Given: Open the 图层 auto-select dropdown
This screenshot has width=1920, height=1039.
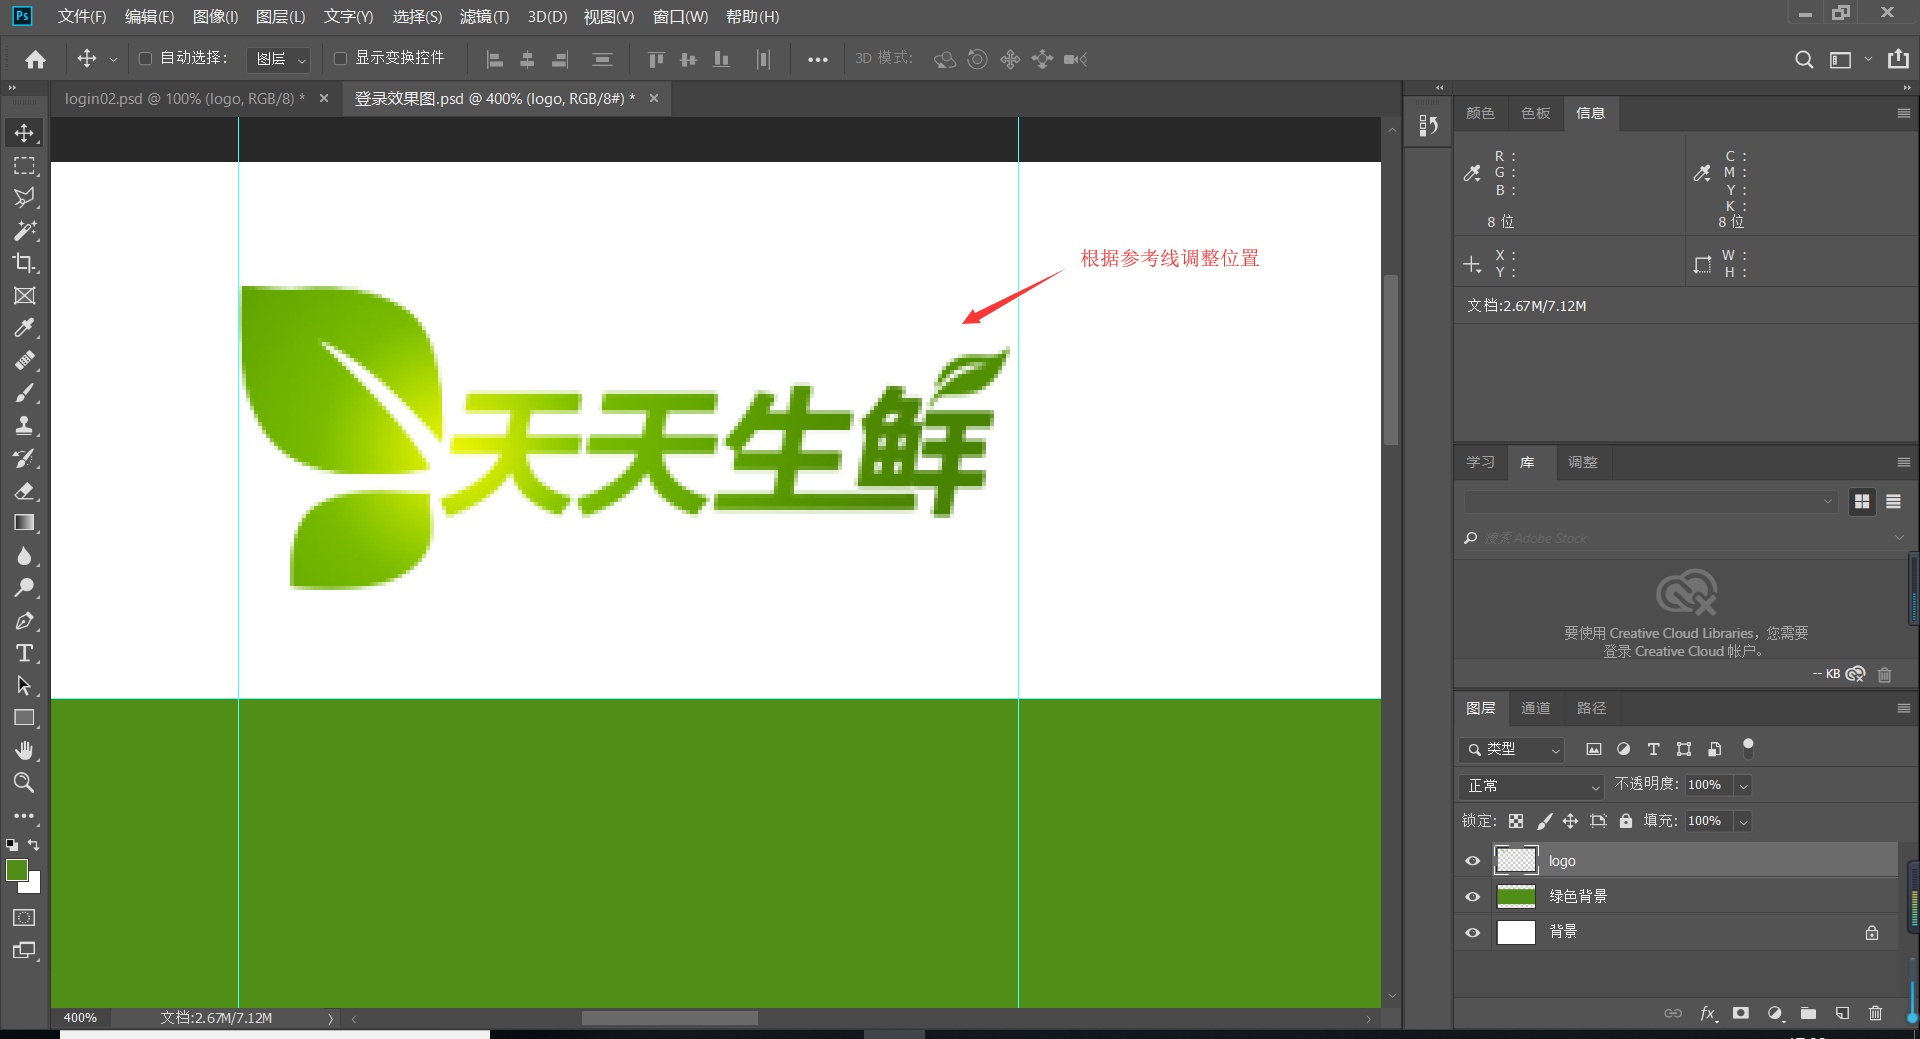Looking at the screenshot, I should tap(279, 59).
